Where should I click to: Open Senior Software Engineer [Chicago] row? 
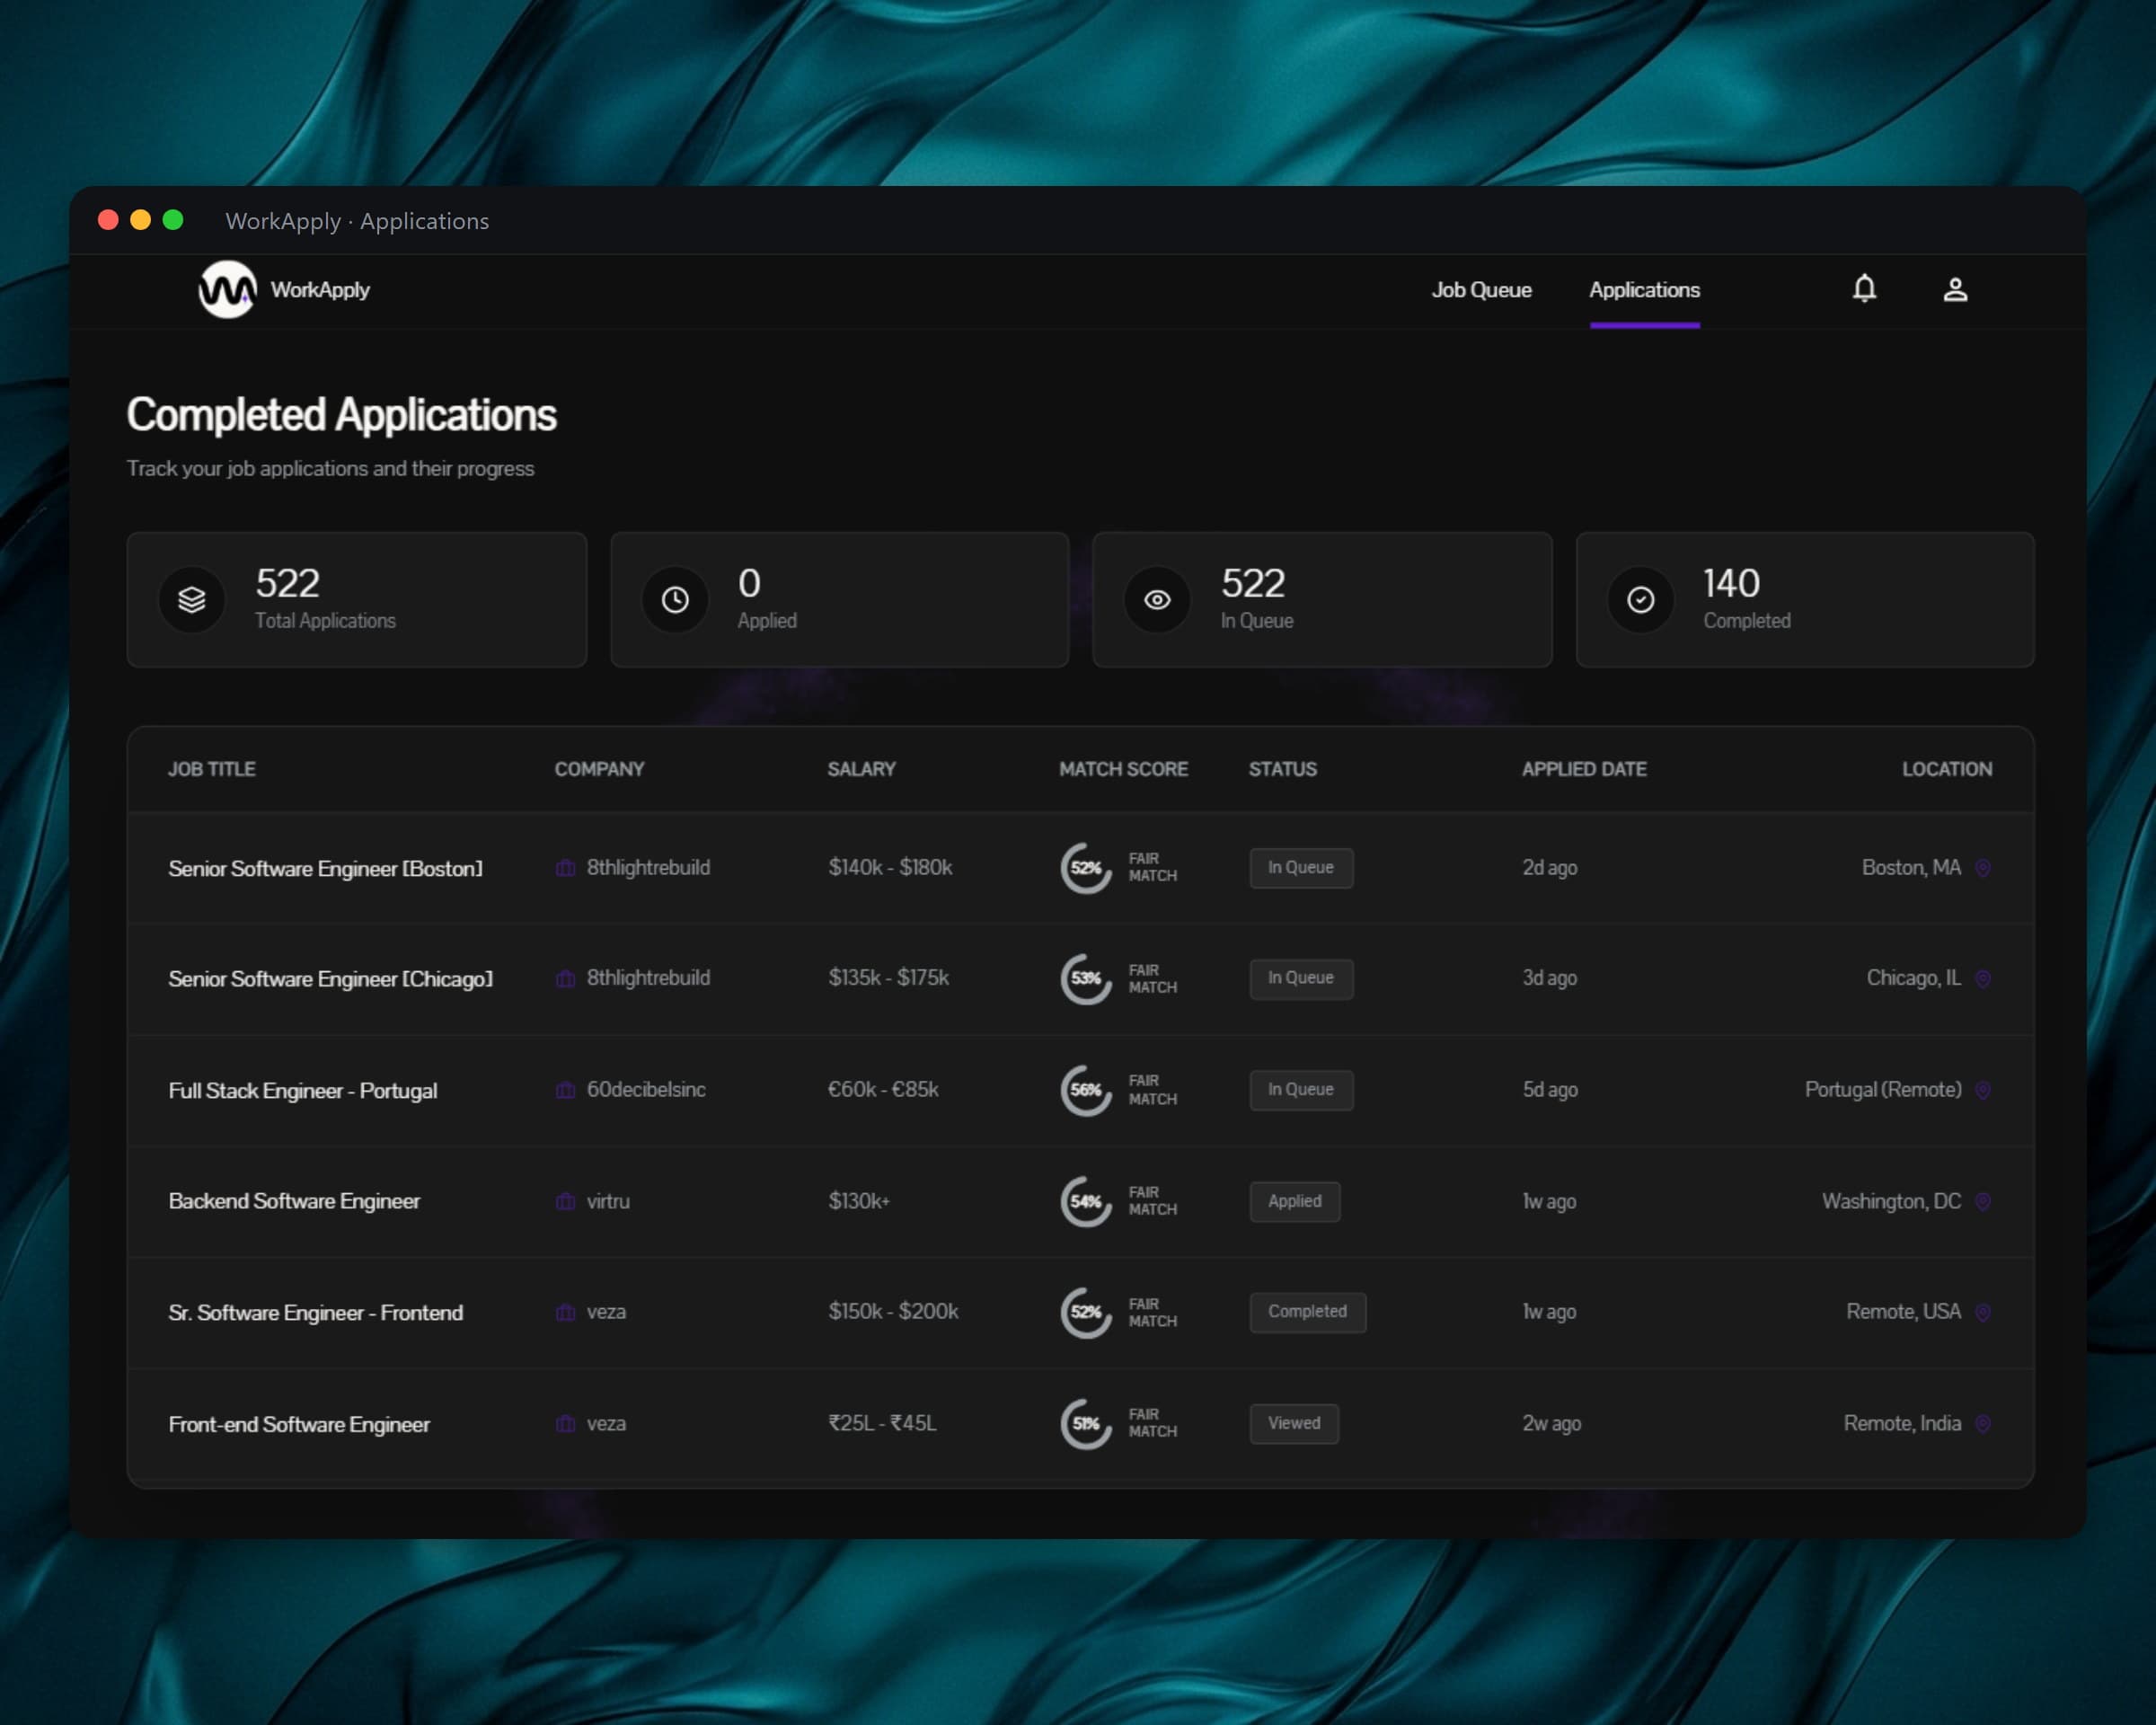1080,979
